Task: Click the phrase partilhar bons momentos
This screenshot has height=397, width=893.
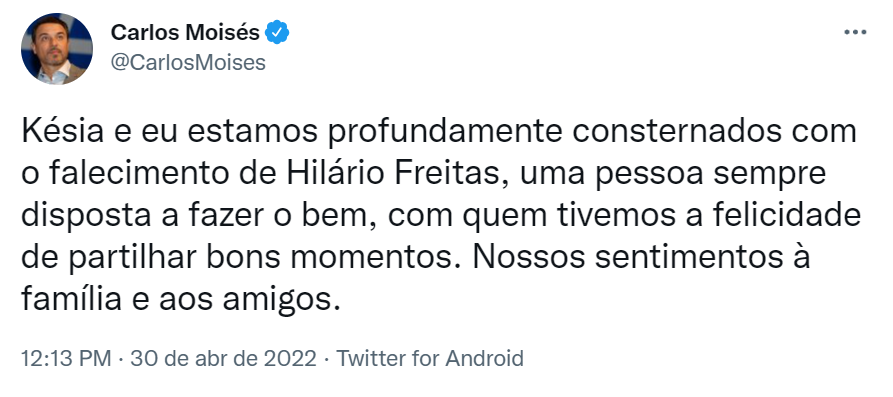Action: coord(257,257)
